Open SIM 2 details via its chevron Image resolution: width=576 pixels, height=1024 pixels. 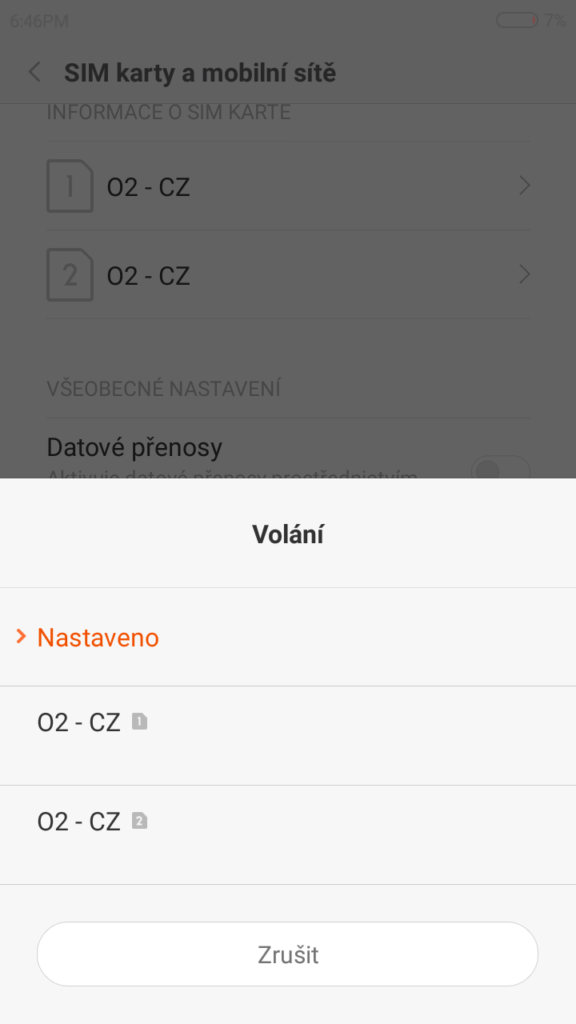524,275
